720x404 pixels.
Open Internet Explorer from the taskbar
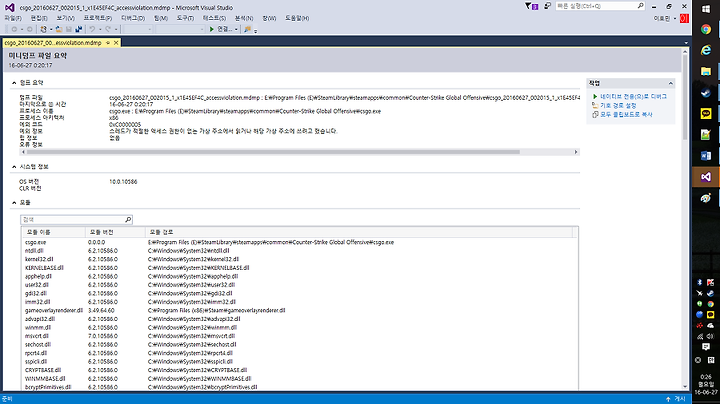point(706,50)
